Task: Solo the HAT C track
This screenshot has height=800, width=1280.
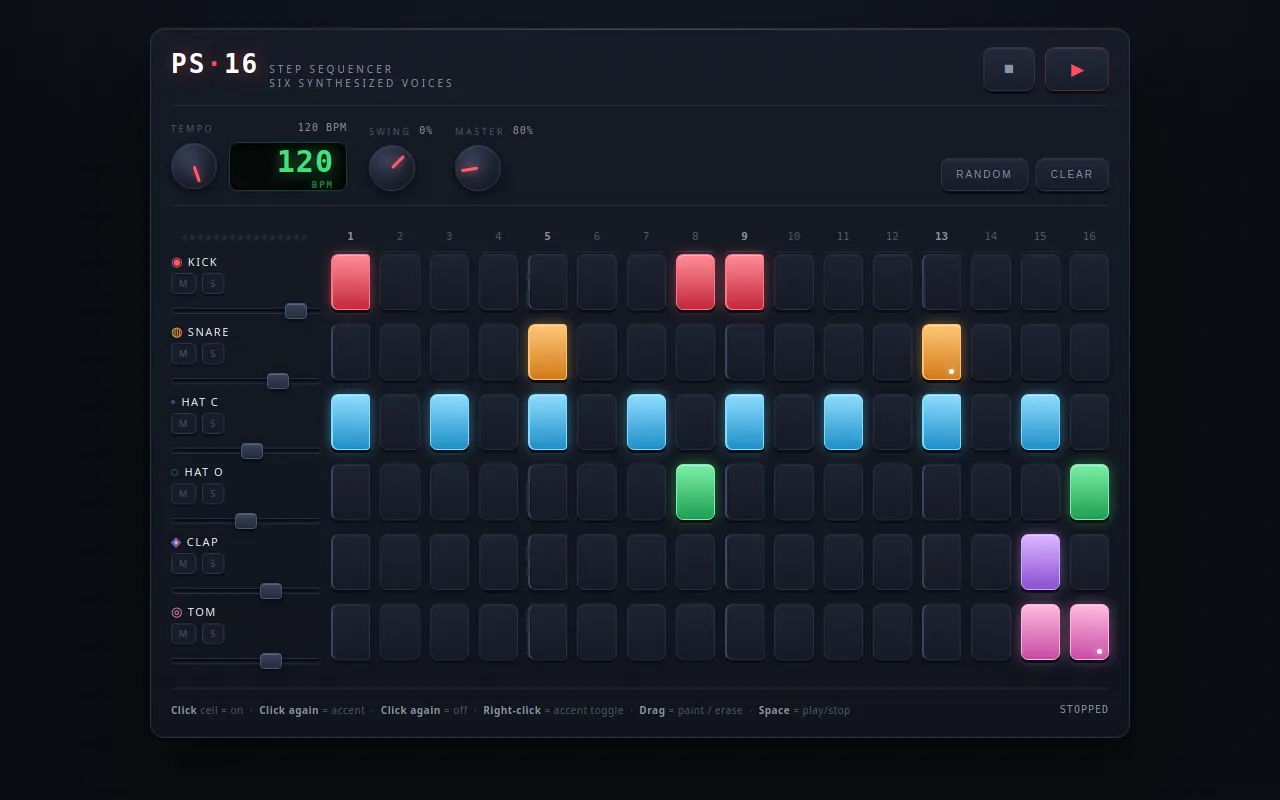Action: [213, 424]
